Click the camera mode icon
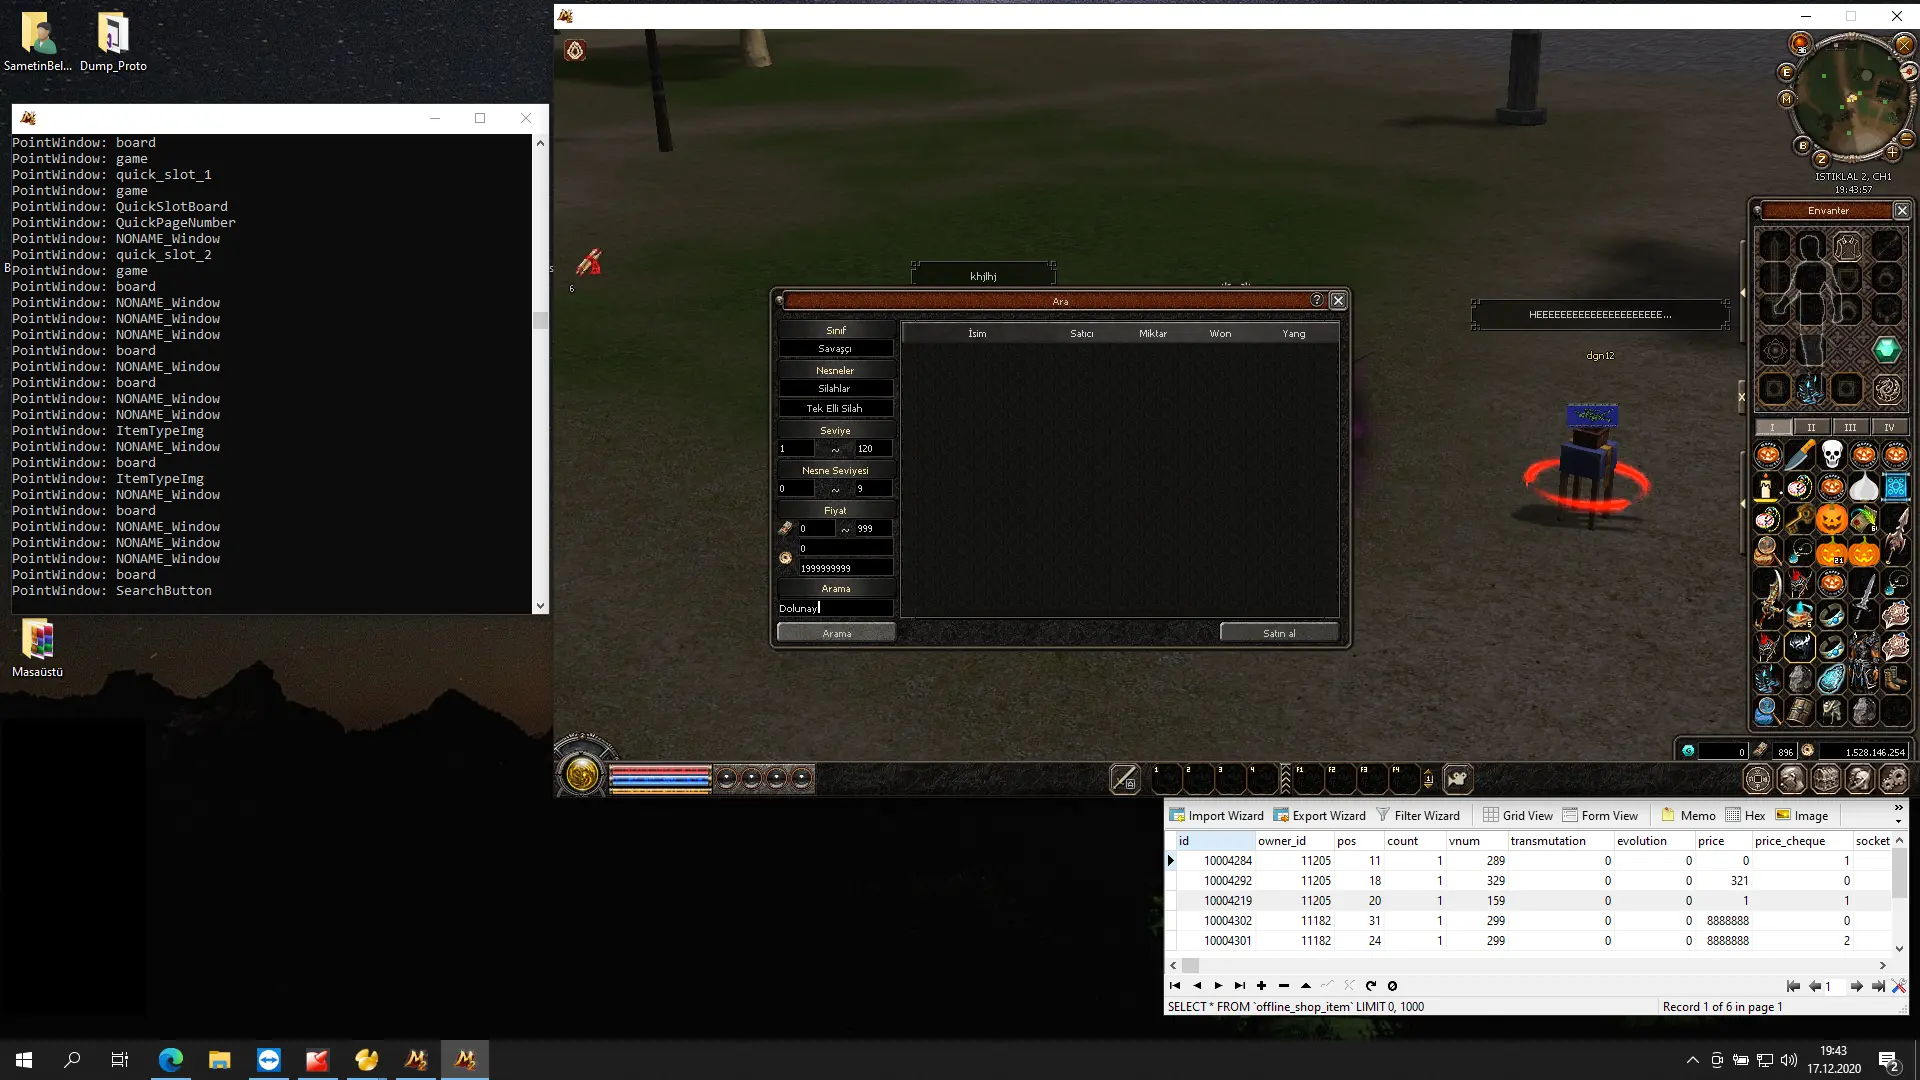 (1457, 779)
